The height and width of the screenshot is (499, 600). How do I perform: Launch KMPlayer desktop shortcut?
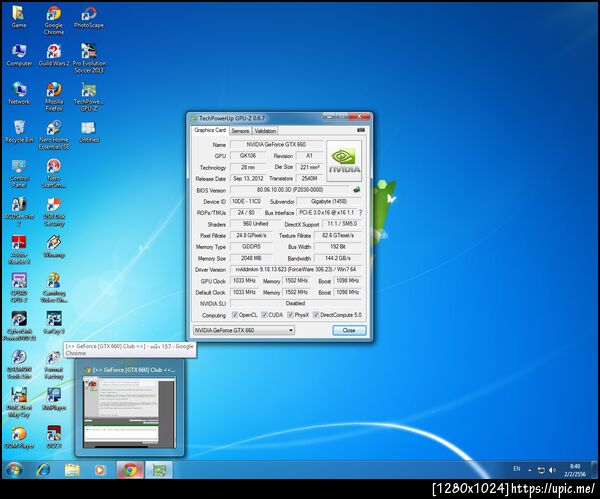pyautogui.click(x=54, y=399)
